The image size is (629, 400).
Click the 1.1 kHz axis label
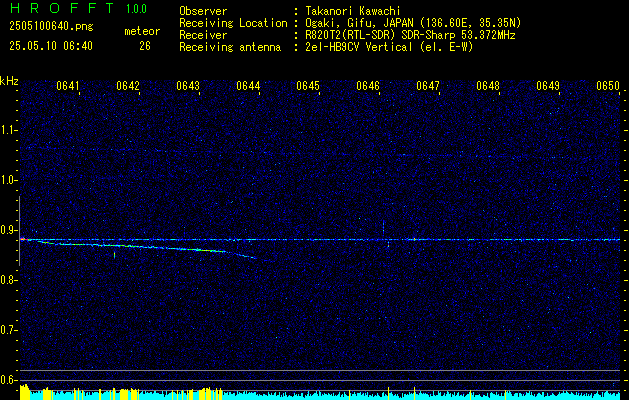[x=9, y=130]
